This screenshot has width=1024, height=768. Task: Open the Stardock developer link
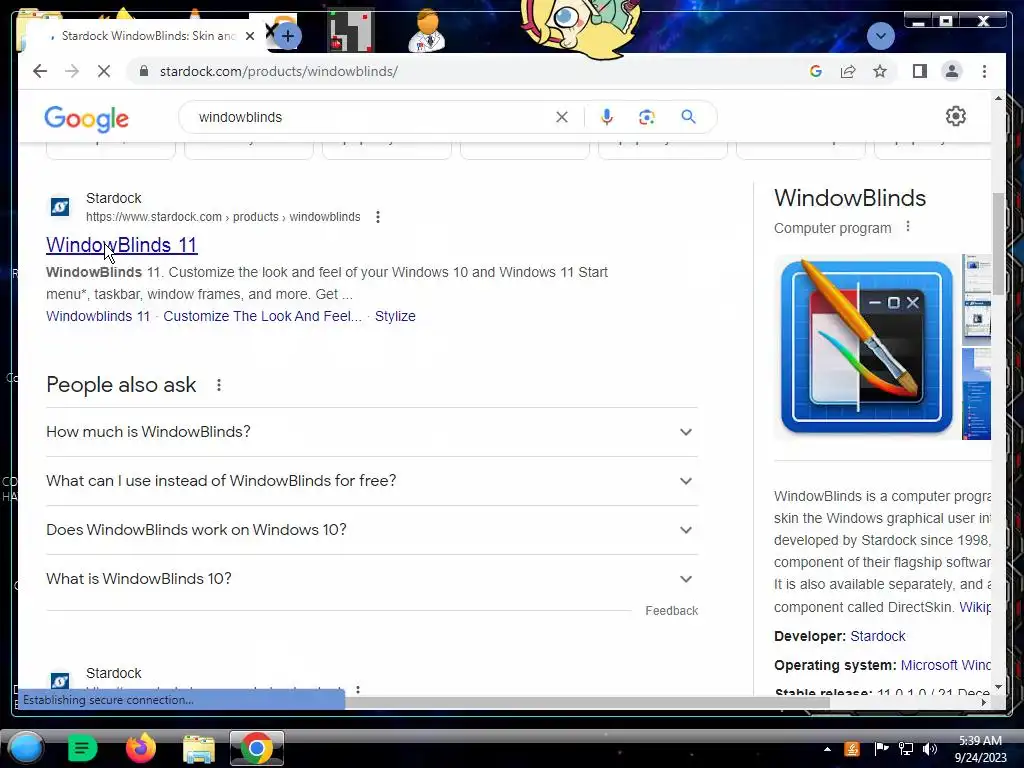click(878, 636)
